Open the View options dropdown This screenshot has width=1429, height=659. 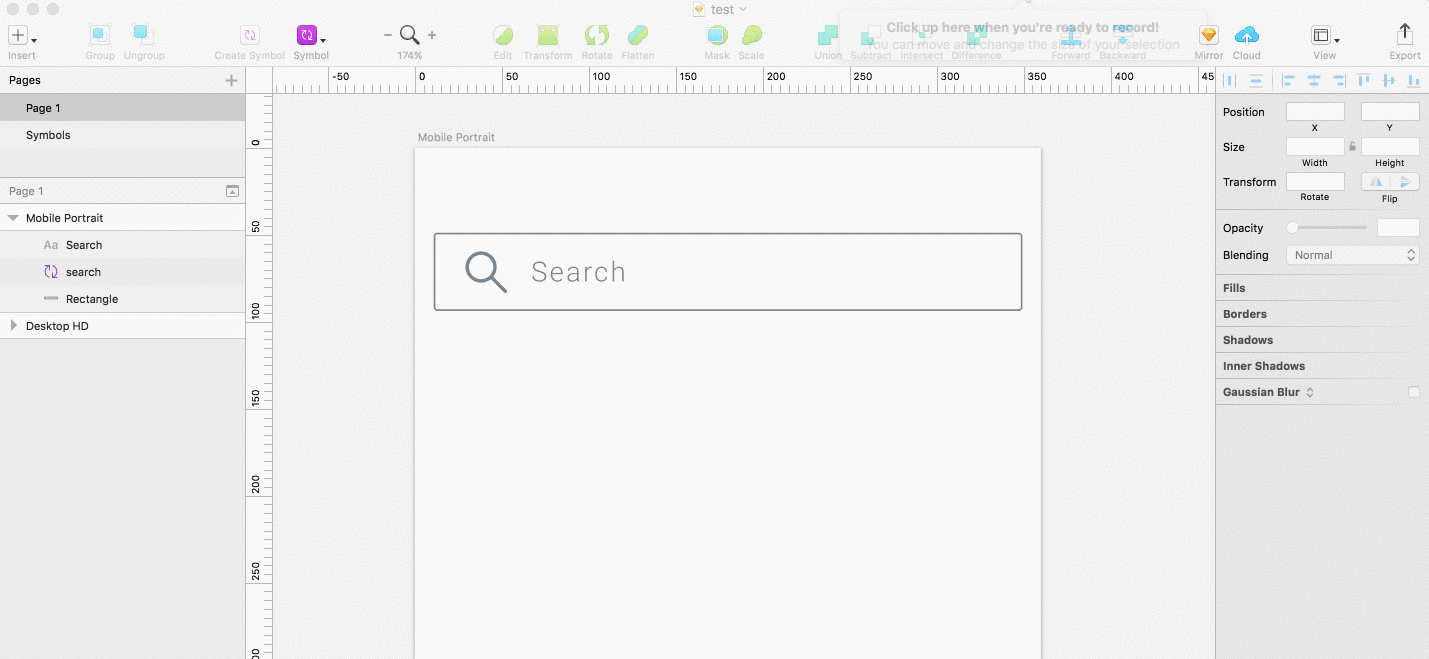click(1325, 36)
